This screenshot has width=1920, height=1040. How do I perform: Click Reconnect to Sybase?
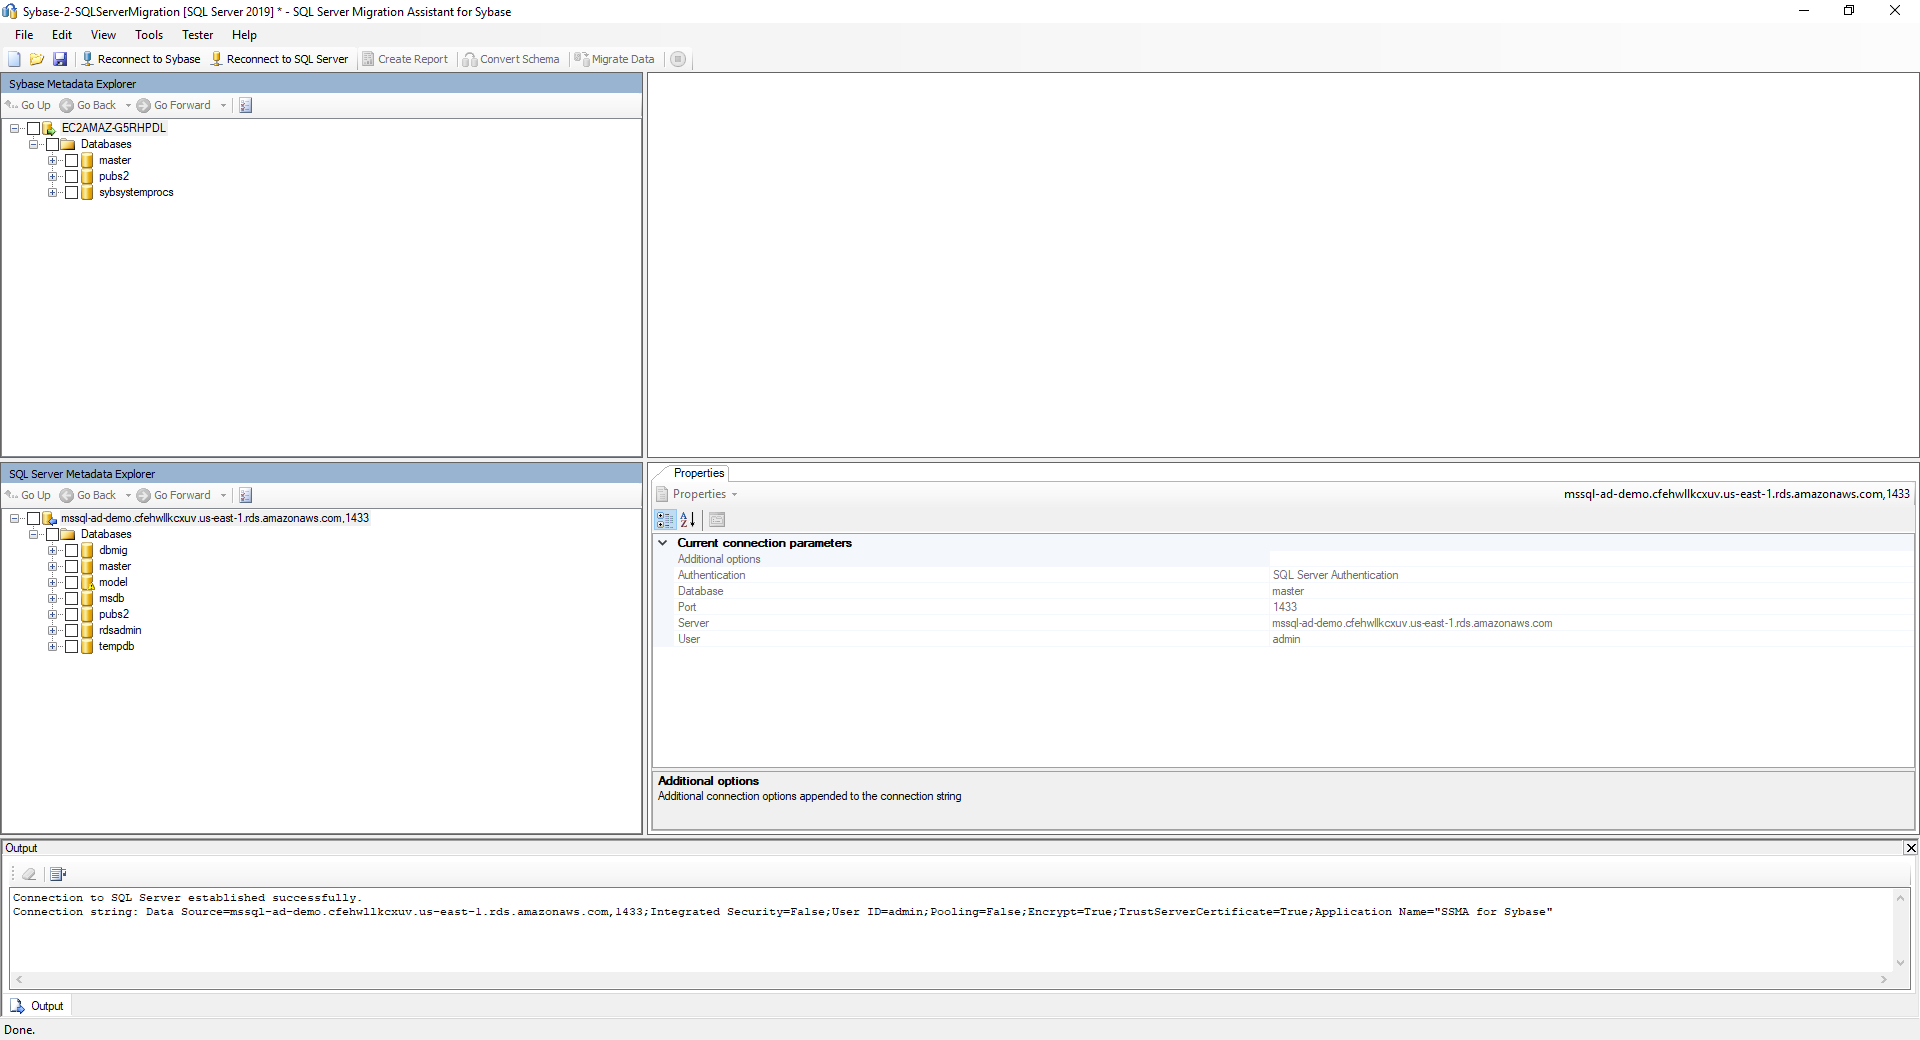point(141,59)
